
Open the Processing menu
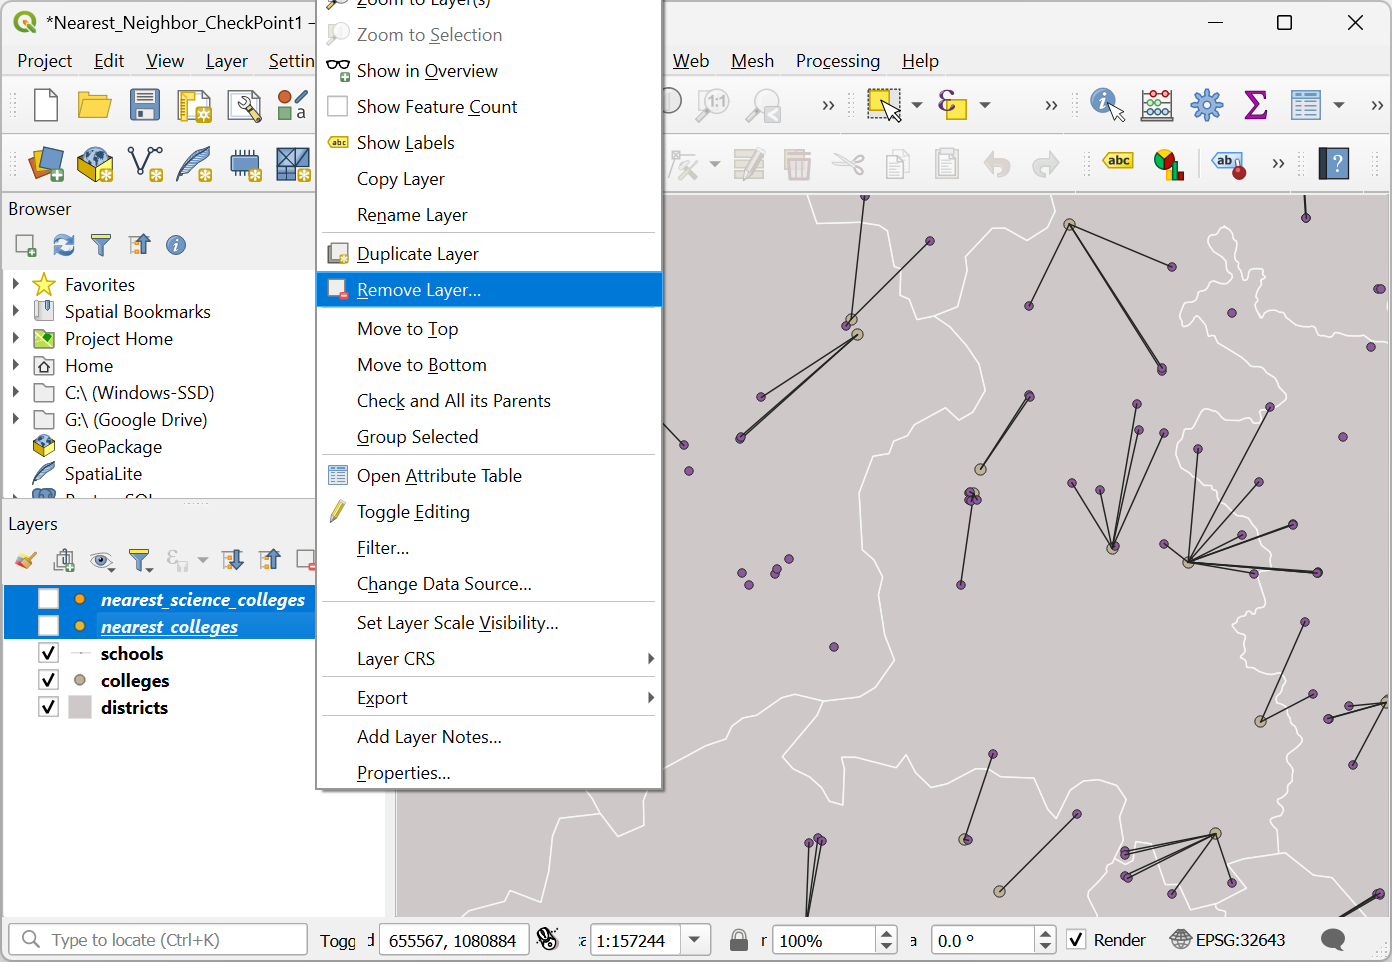point(838,61)
